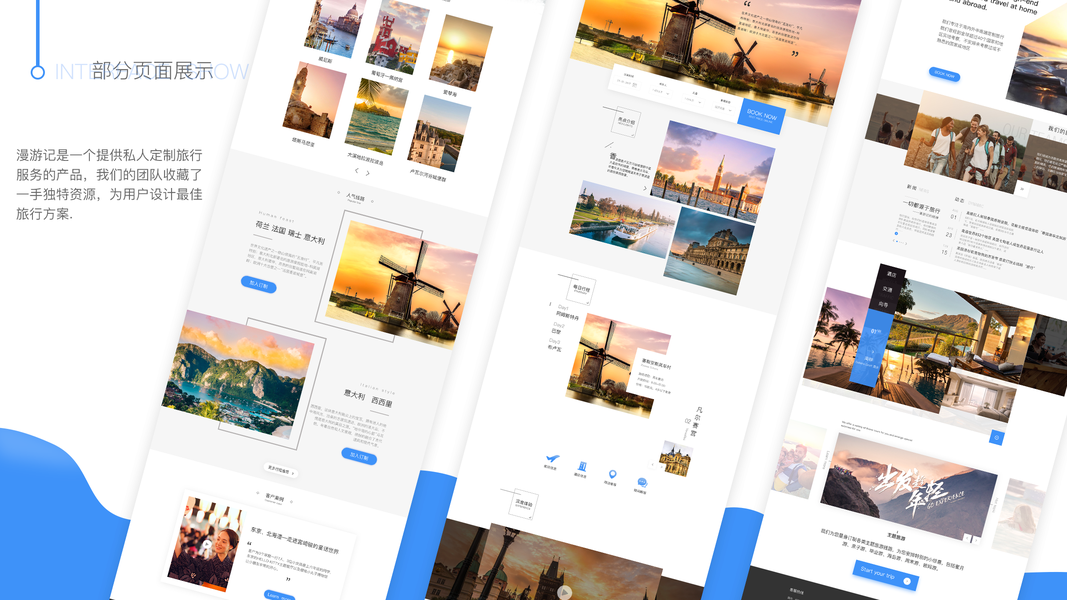The image size is (1067, 600).
Task: Select the 酒店 tab in dark sidebar
Action: (x=891, y=273)
